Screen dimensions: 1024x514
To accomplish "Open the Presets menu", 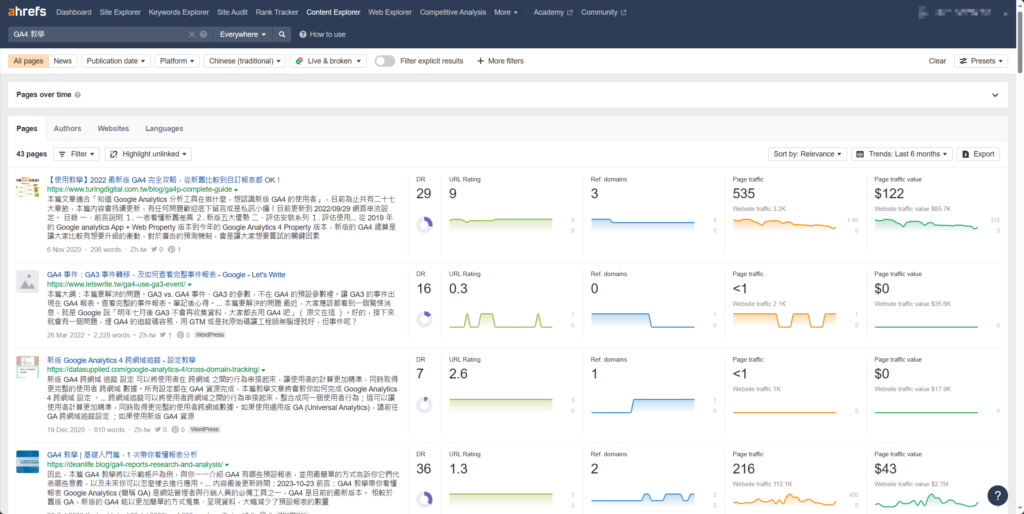I will (x=981, y=61).
